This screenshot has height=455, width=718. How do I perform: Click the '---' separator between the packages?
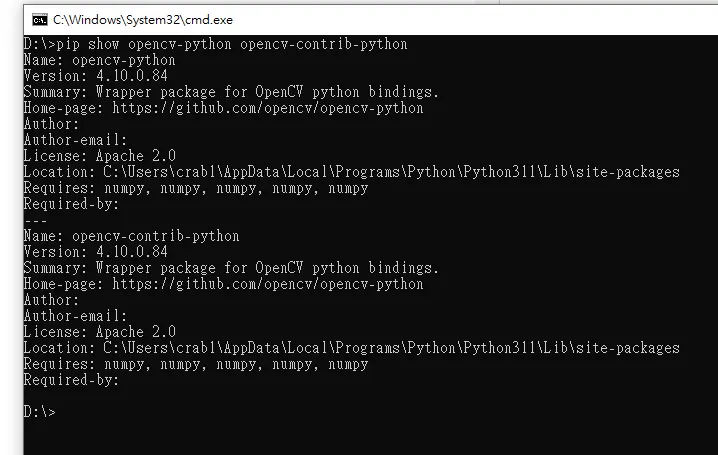point(35,220)
